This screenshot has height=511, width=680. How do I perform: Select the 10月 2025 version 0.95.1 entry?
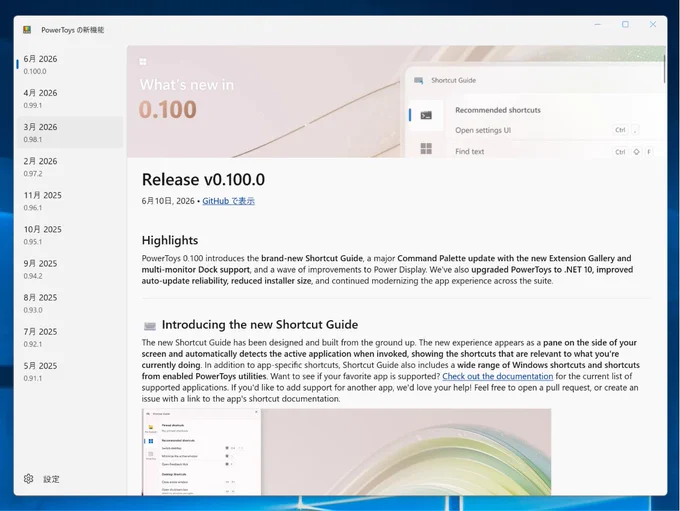pos(69,235)
